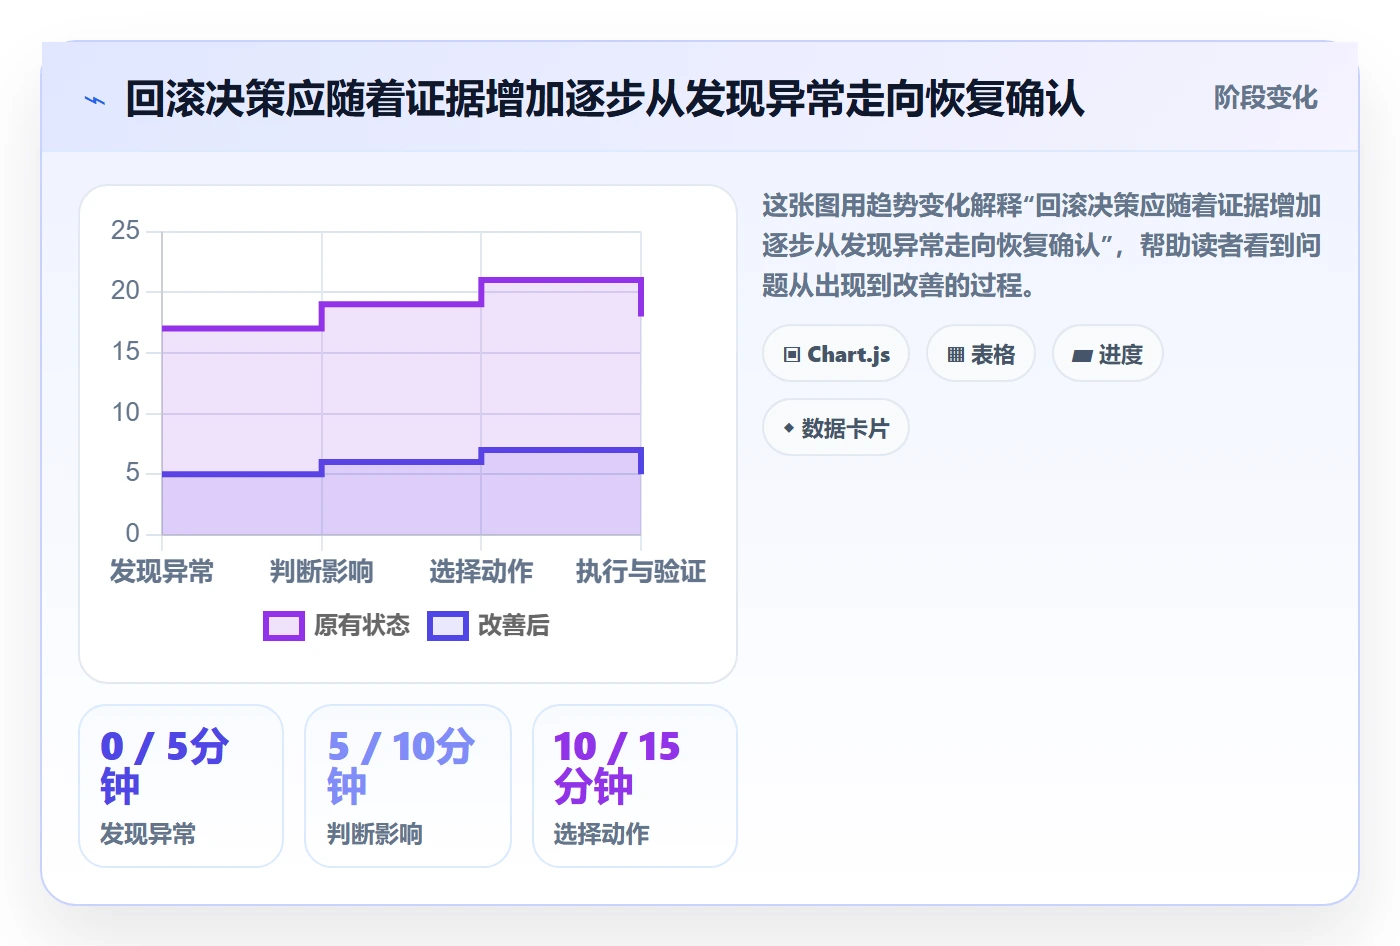Click the 选择动作 x-axis label

tap(481, 572)
